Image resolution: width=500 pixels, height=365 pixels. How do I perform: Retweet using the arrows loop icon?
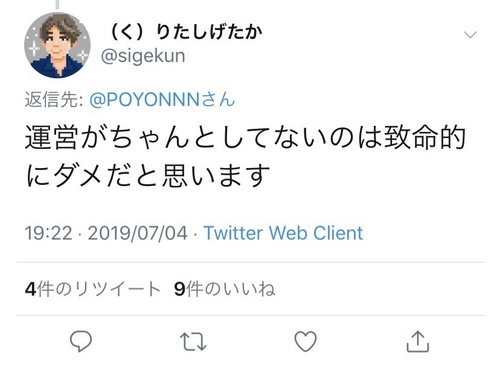click(193, 342)
